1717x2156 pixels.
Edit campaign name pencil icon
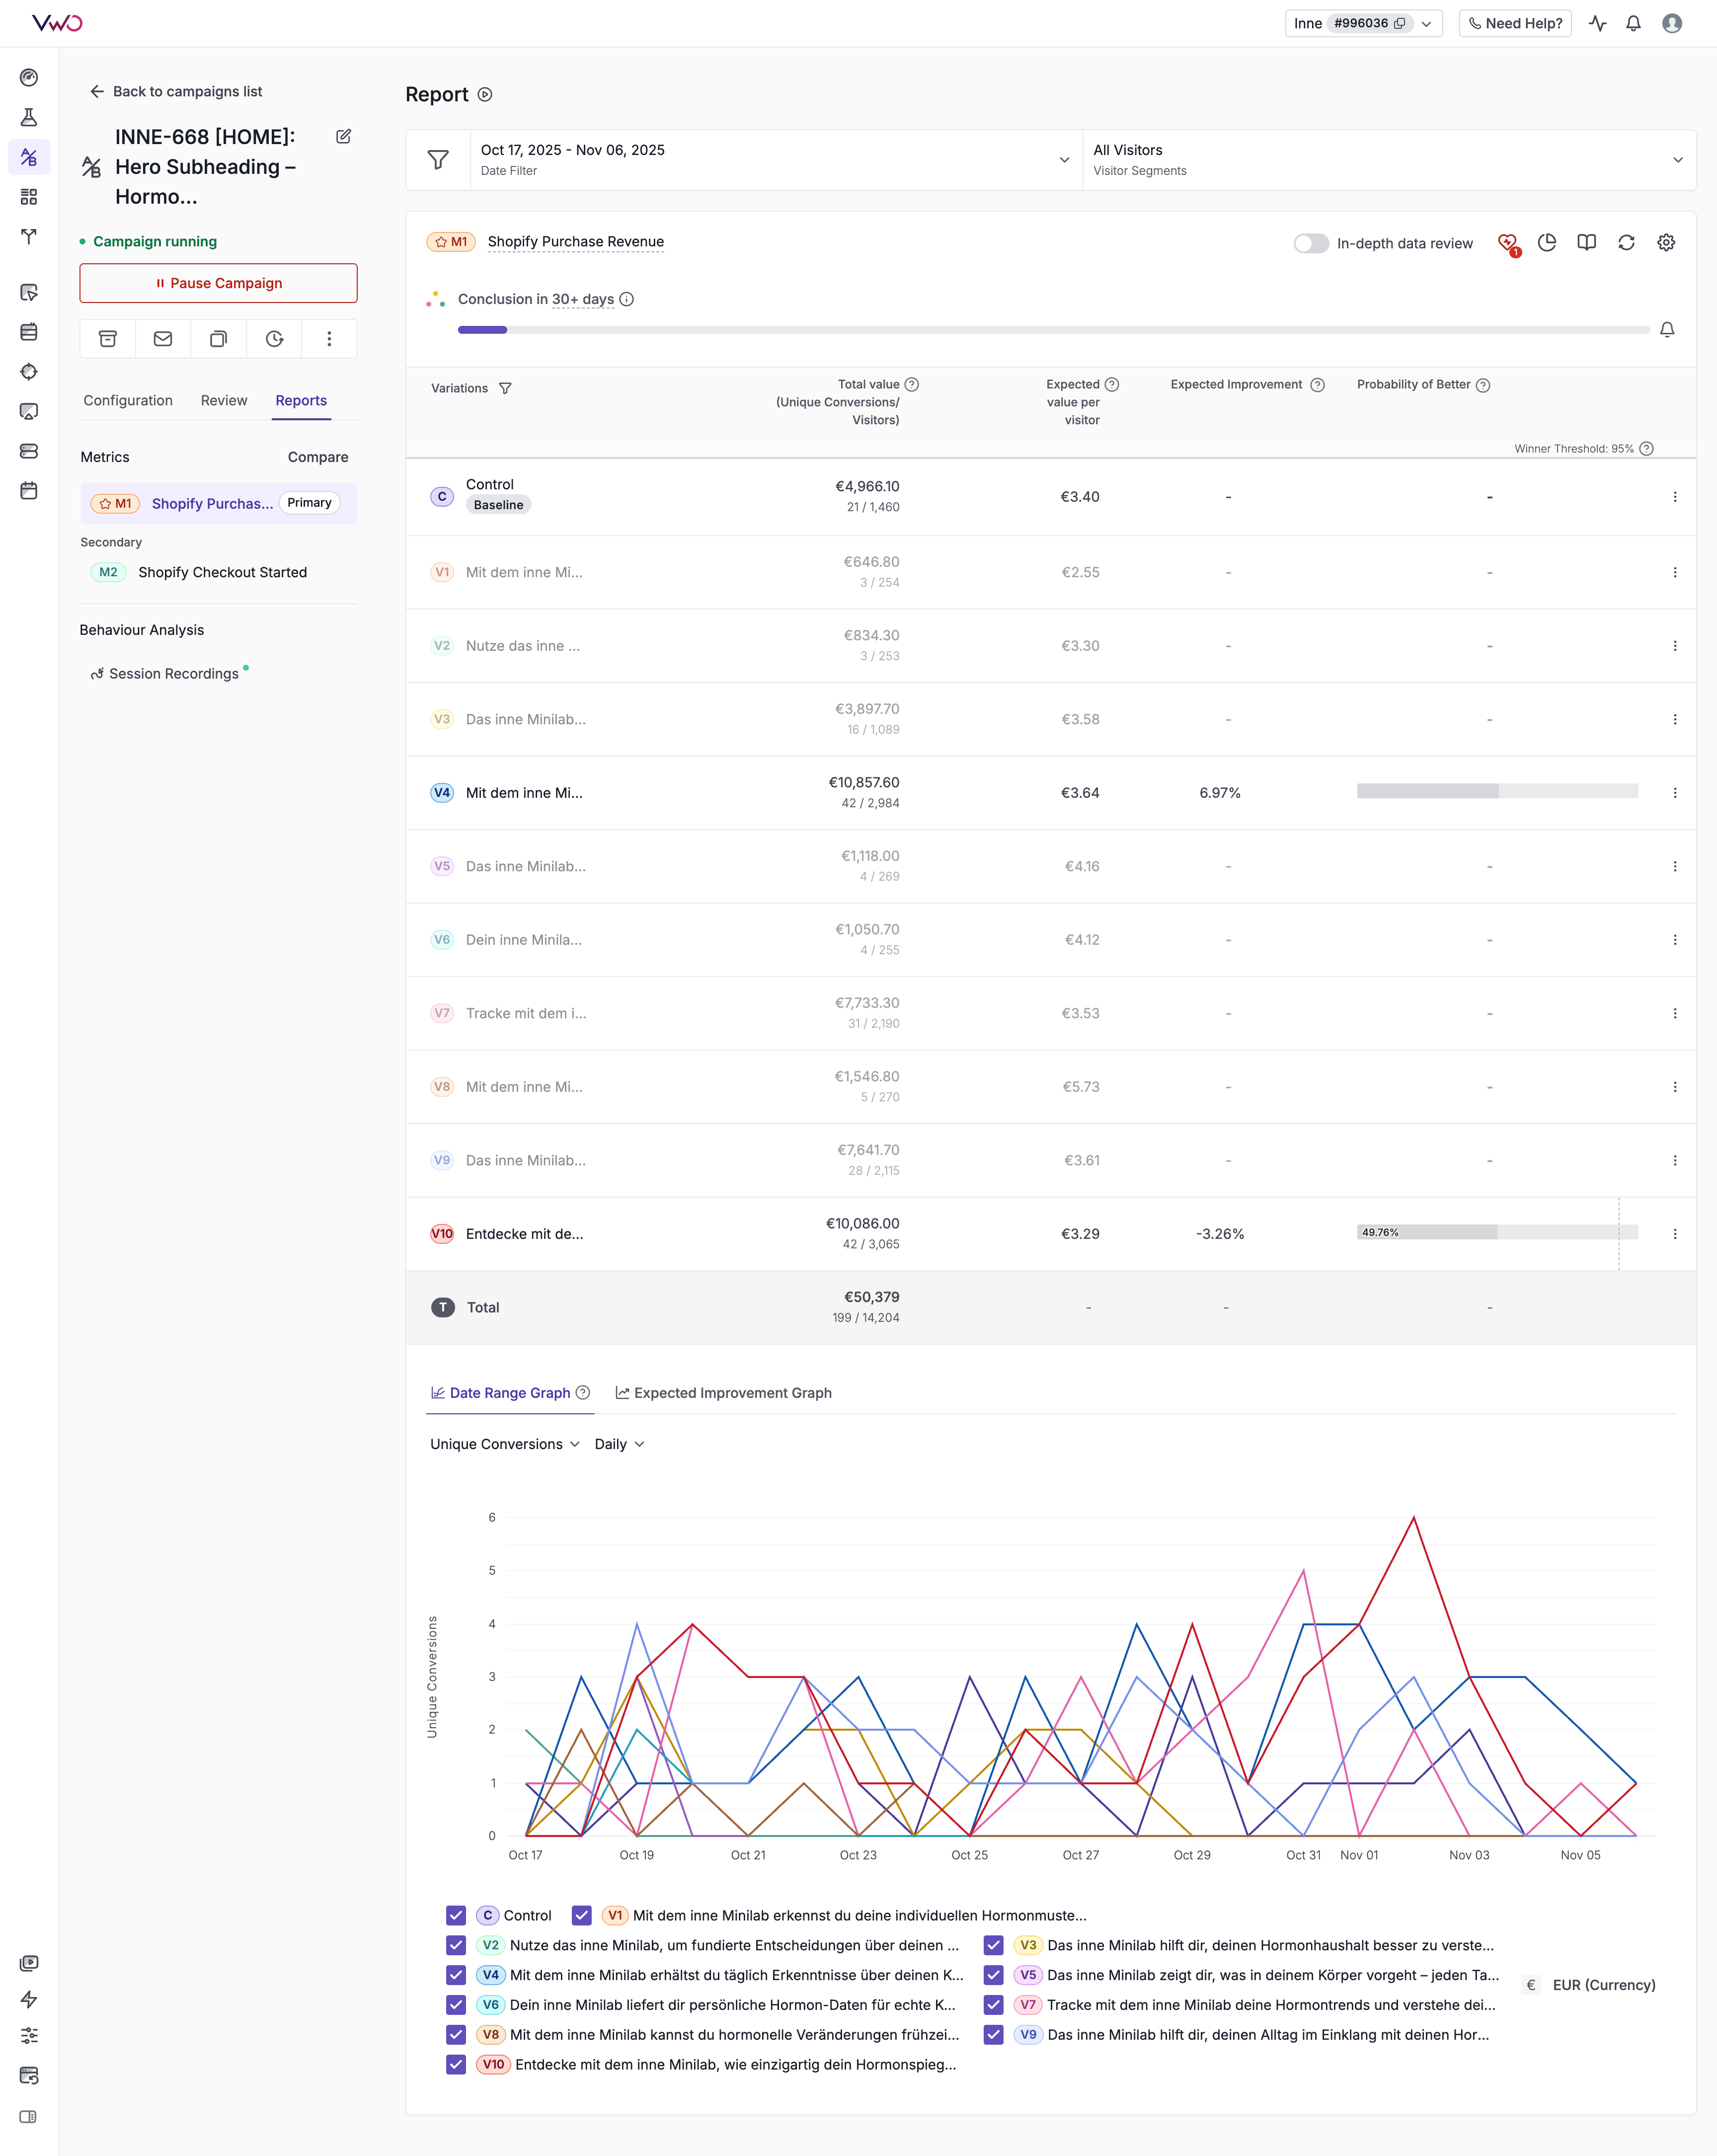tap(343, 137)
